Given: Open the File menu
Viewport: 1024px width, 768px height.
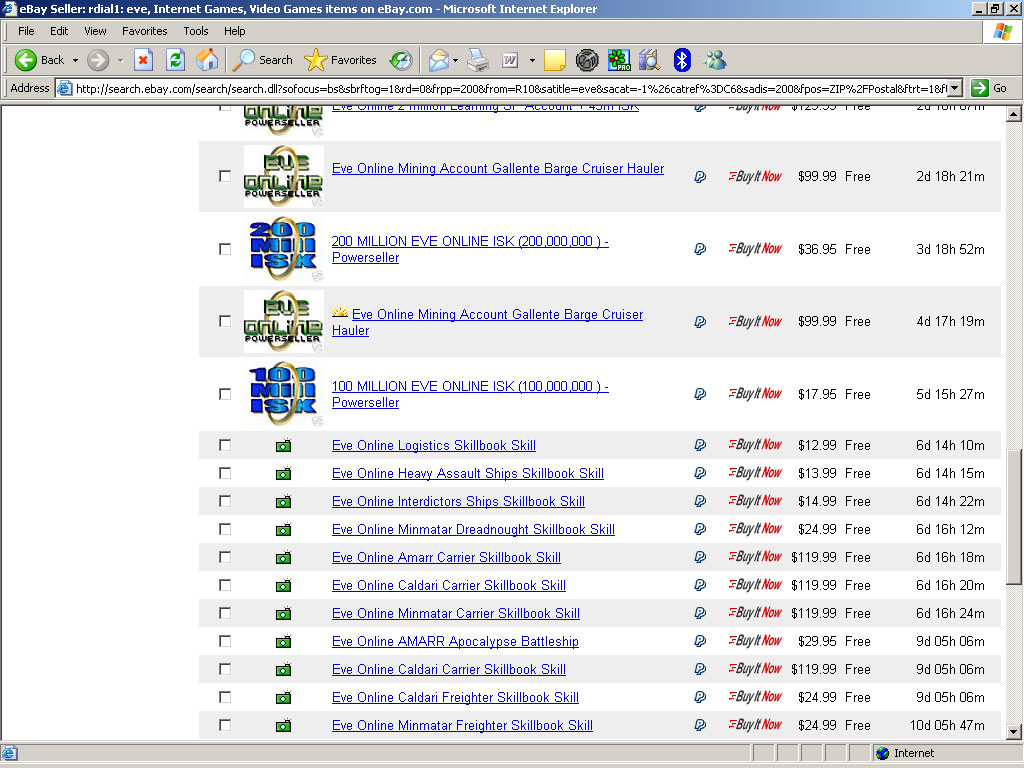Looking at the screenshot, I should (26, 31).
